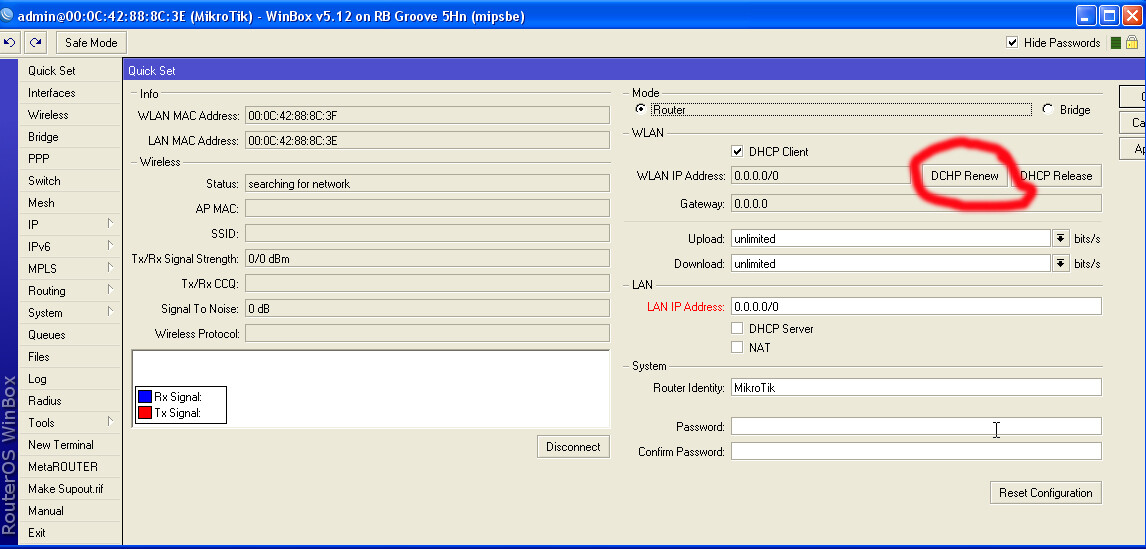Image resolution: width=1146 pixels, height=549 pixels.
Task: Open Mesh menu item
Action: click(x=69, y=202)
